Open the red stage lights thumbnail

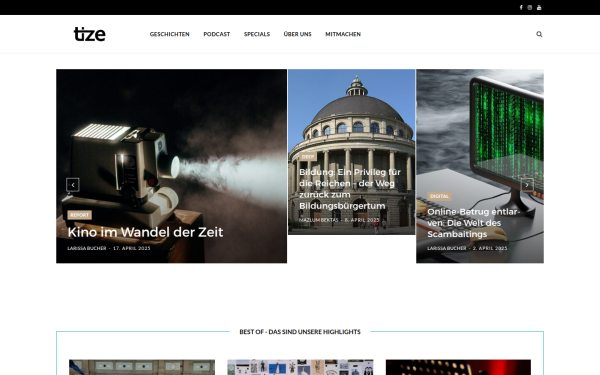(x=458, y=367)
